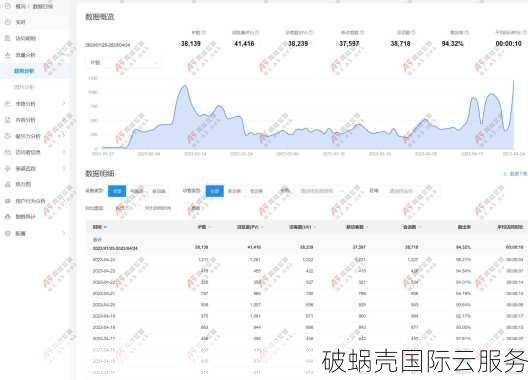
Task: Expand the 配置 sidebar chevron
Action: (x=64, y=233)
